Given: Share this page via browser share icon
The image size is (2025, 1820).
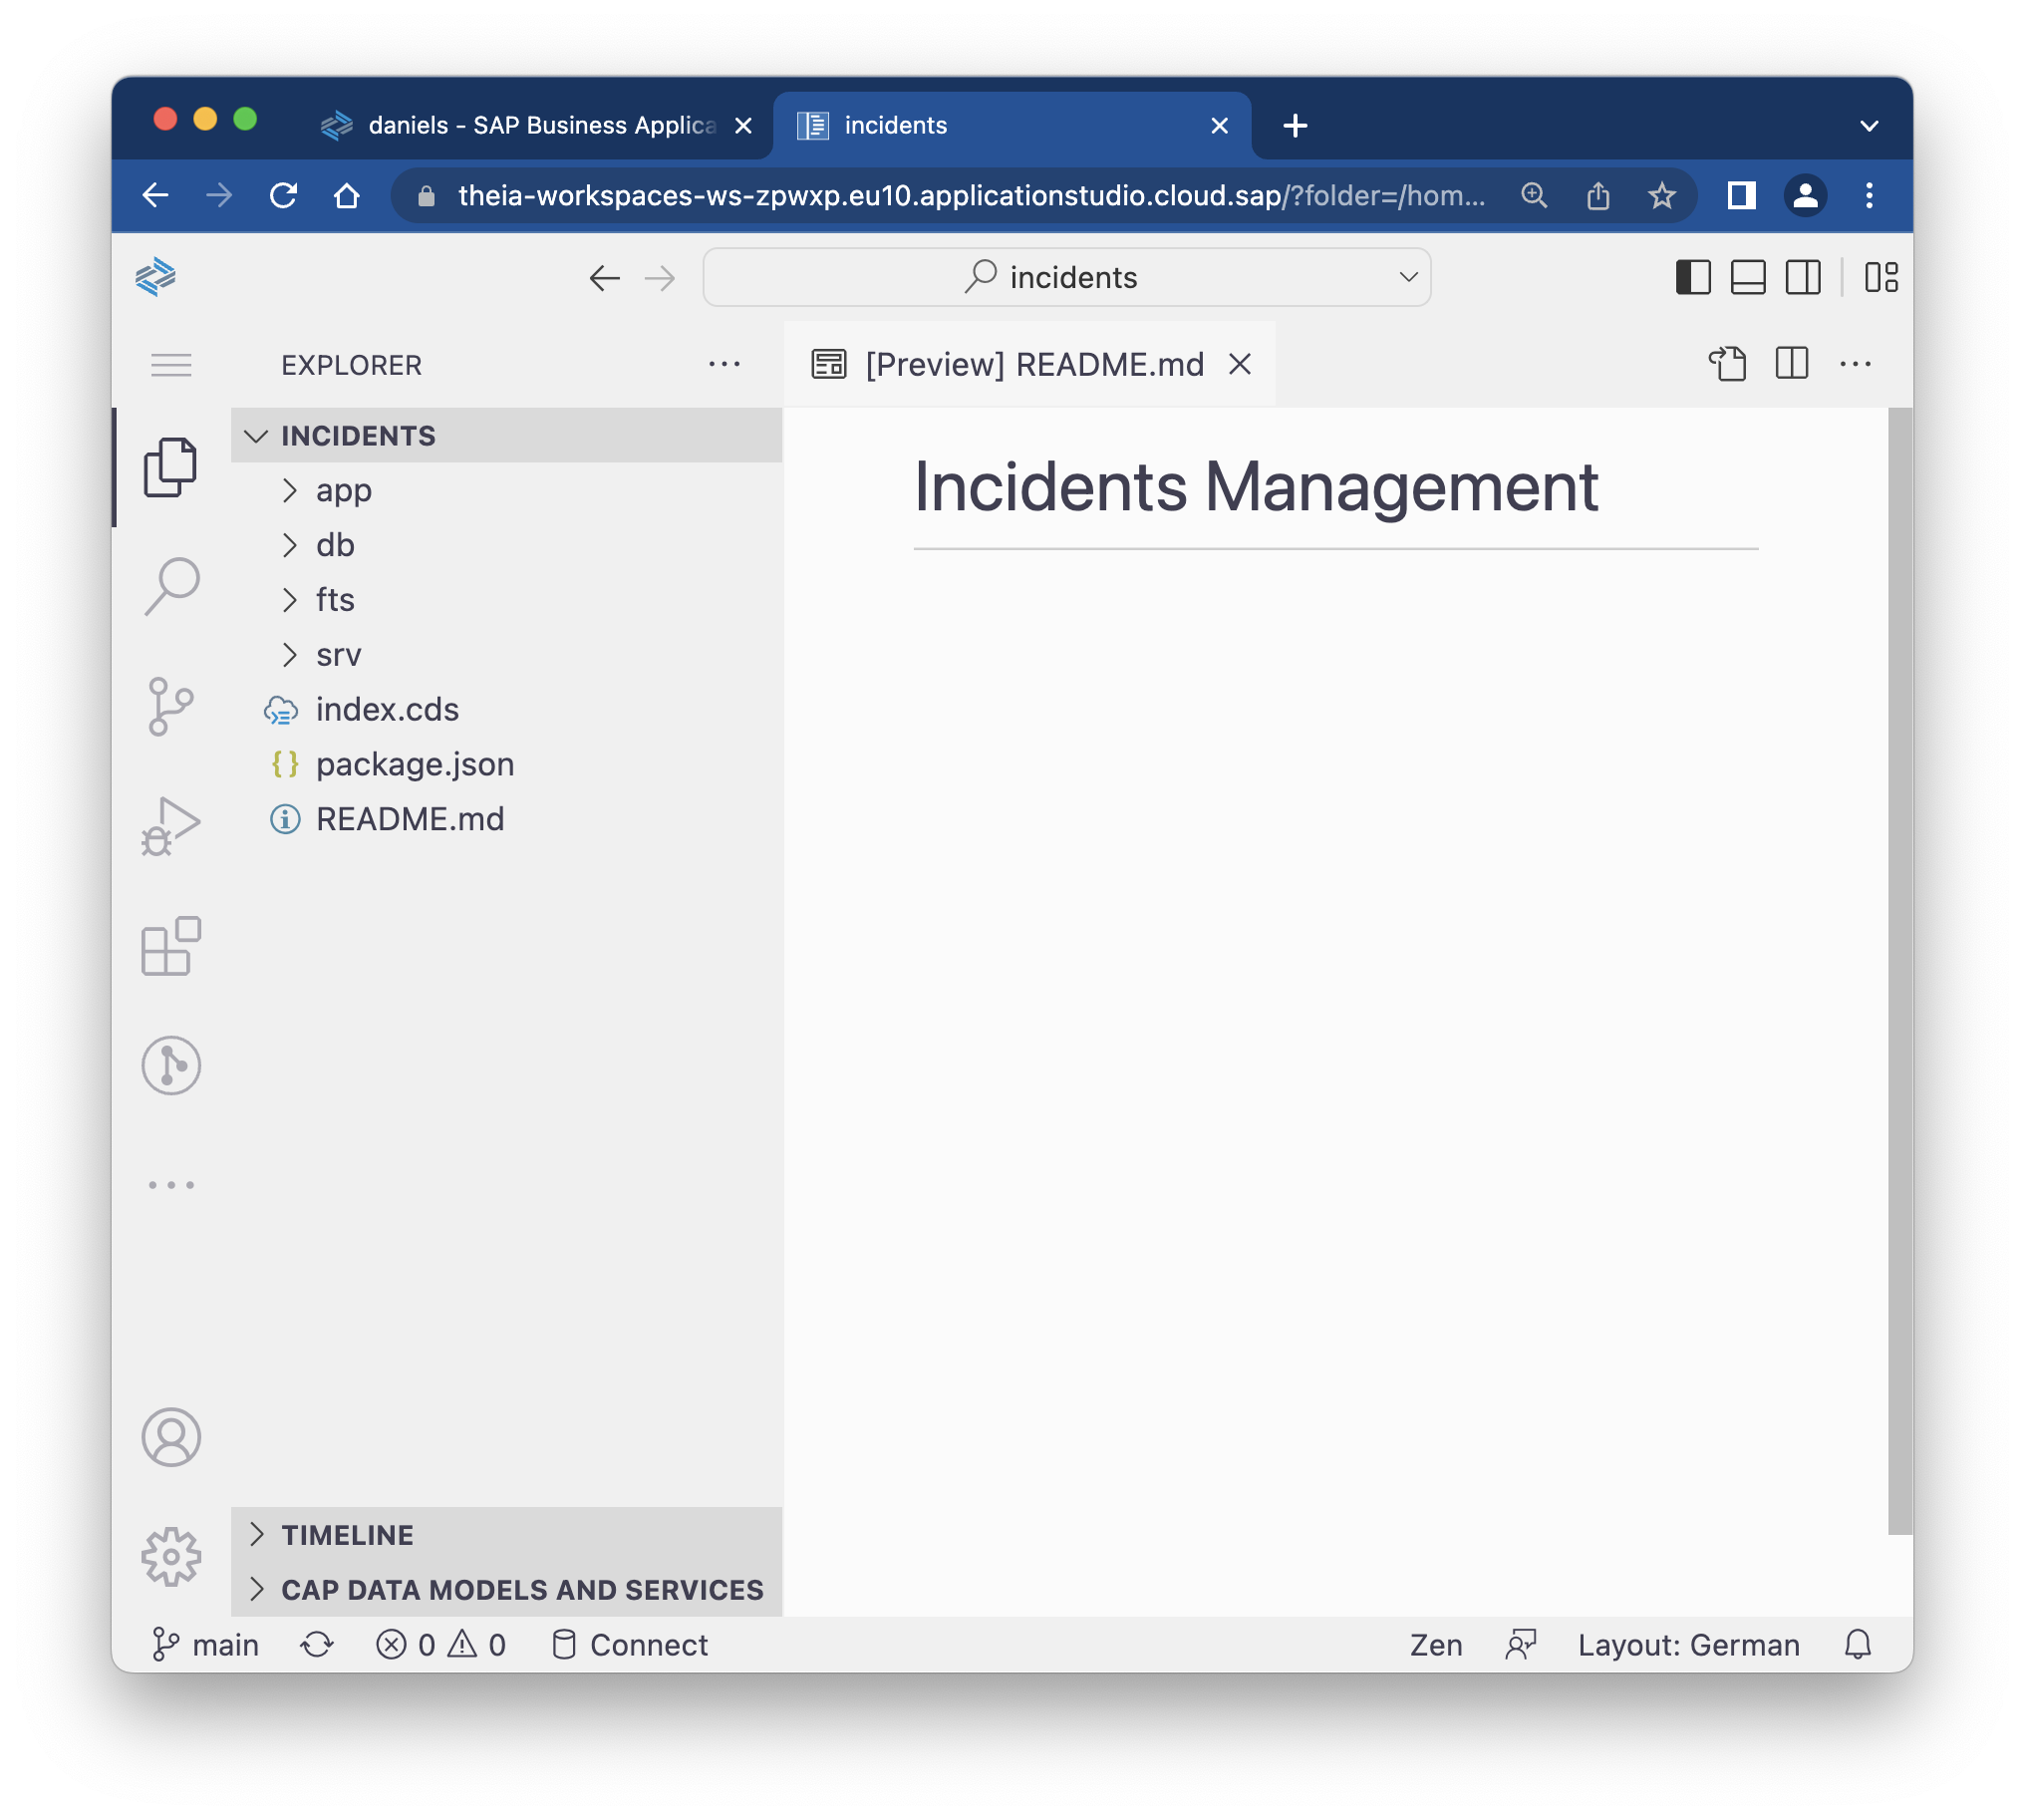Looking at the screenshot, I should click(x=1599, y=196).
